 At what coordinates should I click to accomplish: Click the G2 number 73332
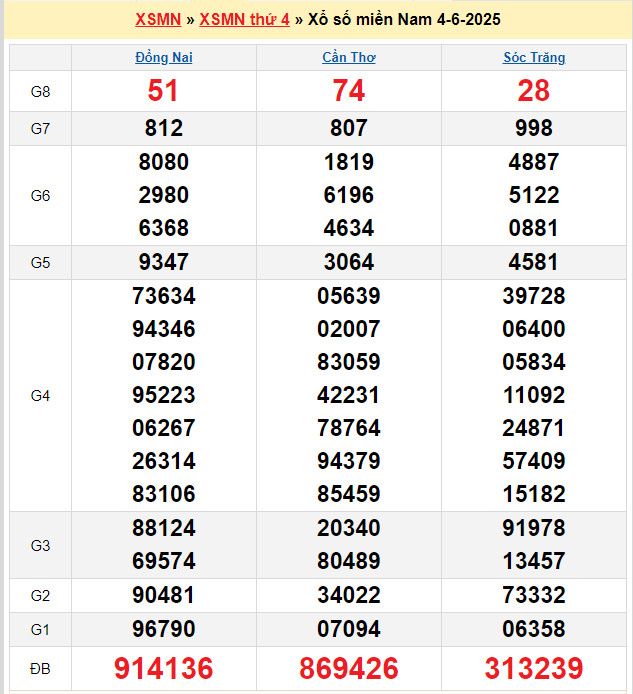[534, 595]
